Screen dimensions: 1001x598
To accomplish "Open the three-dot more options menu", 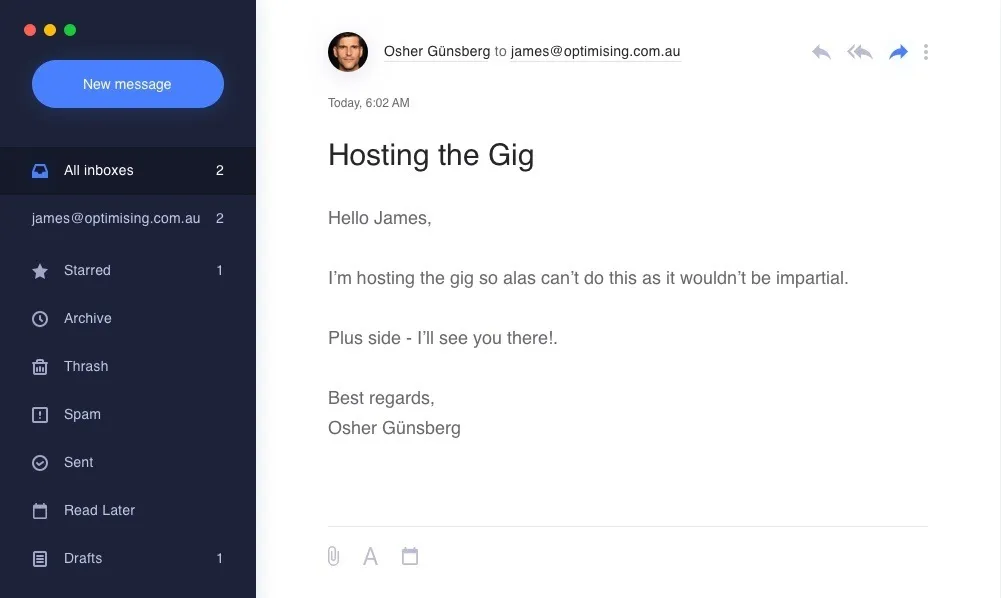I will coord(926,52).
